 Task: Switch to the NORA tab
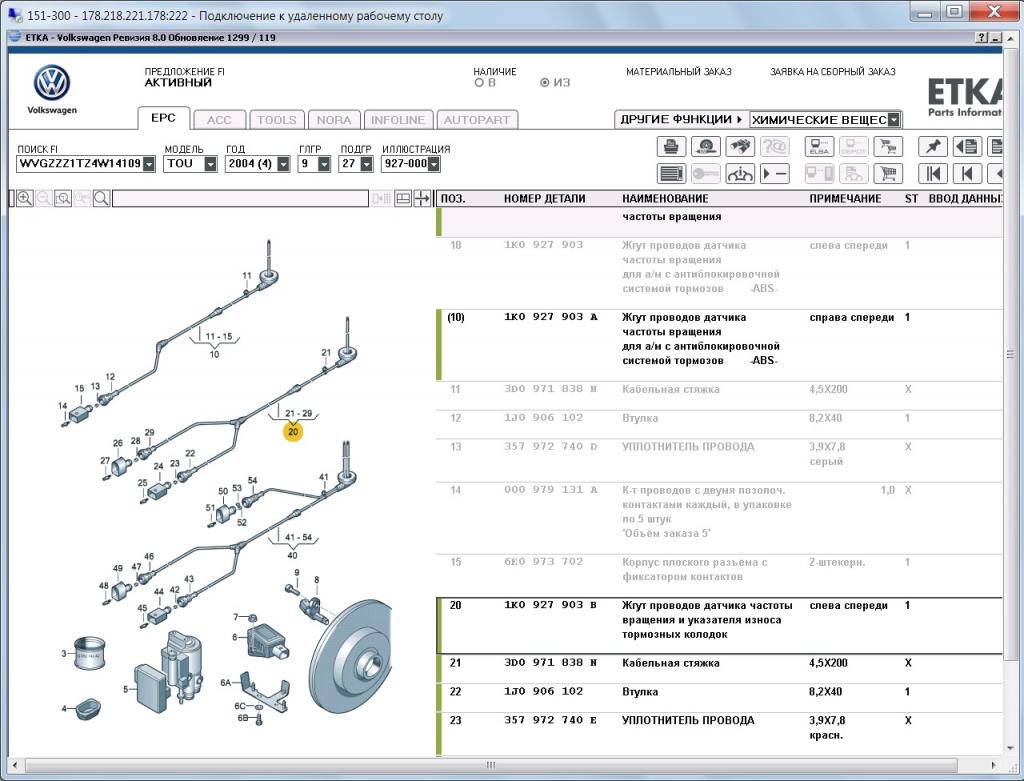[x=334, y=120]
